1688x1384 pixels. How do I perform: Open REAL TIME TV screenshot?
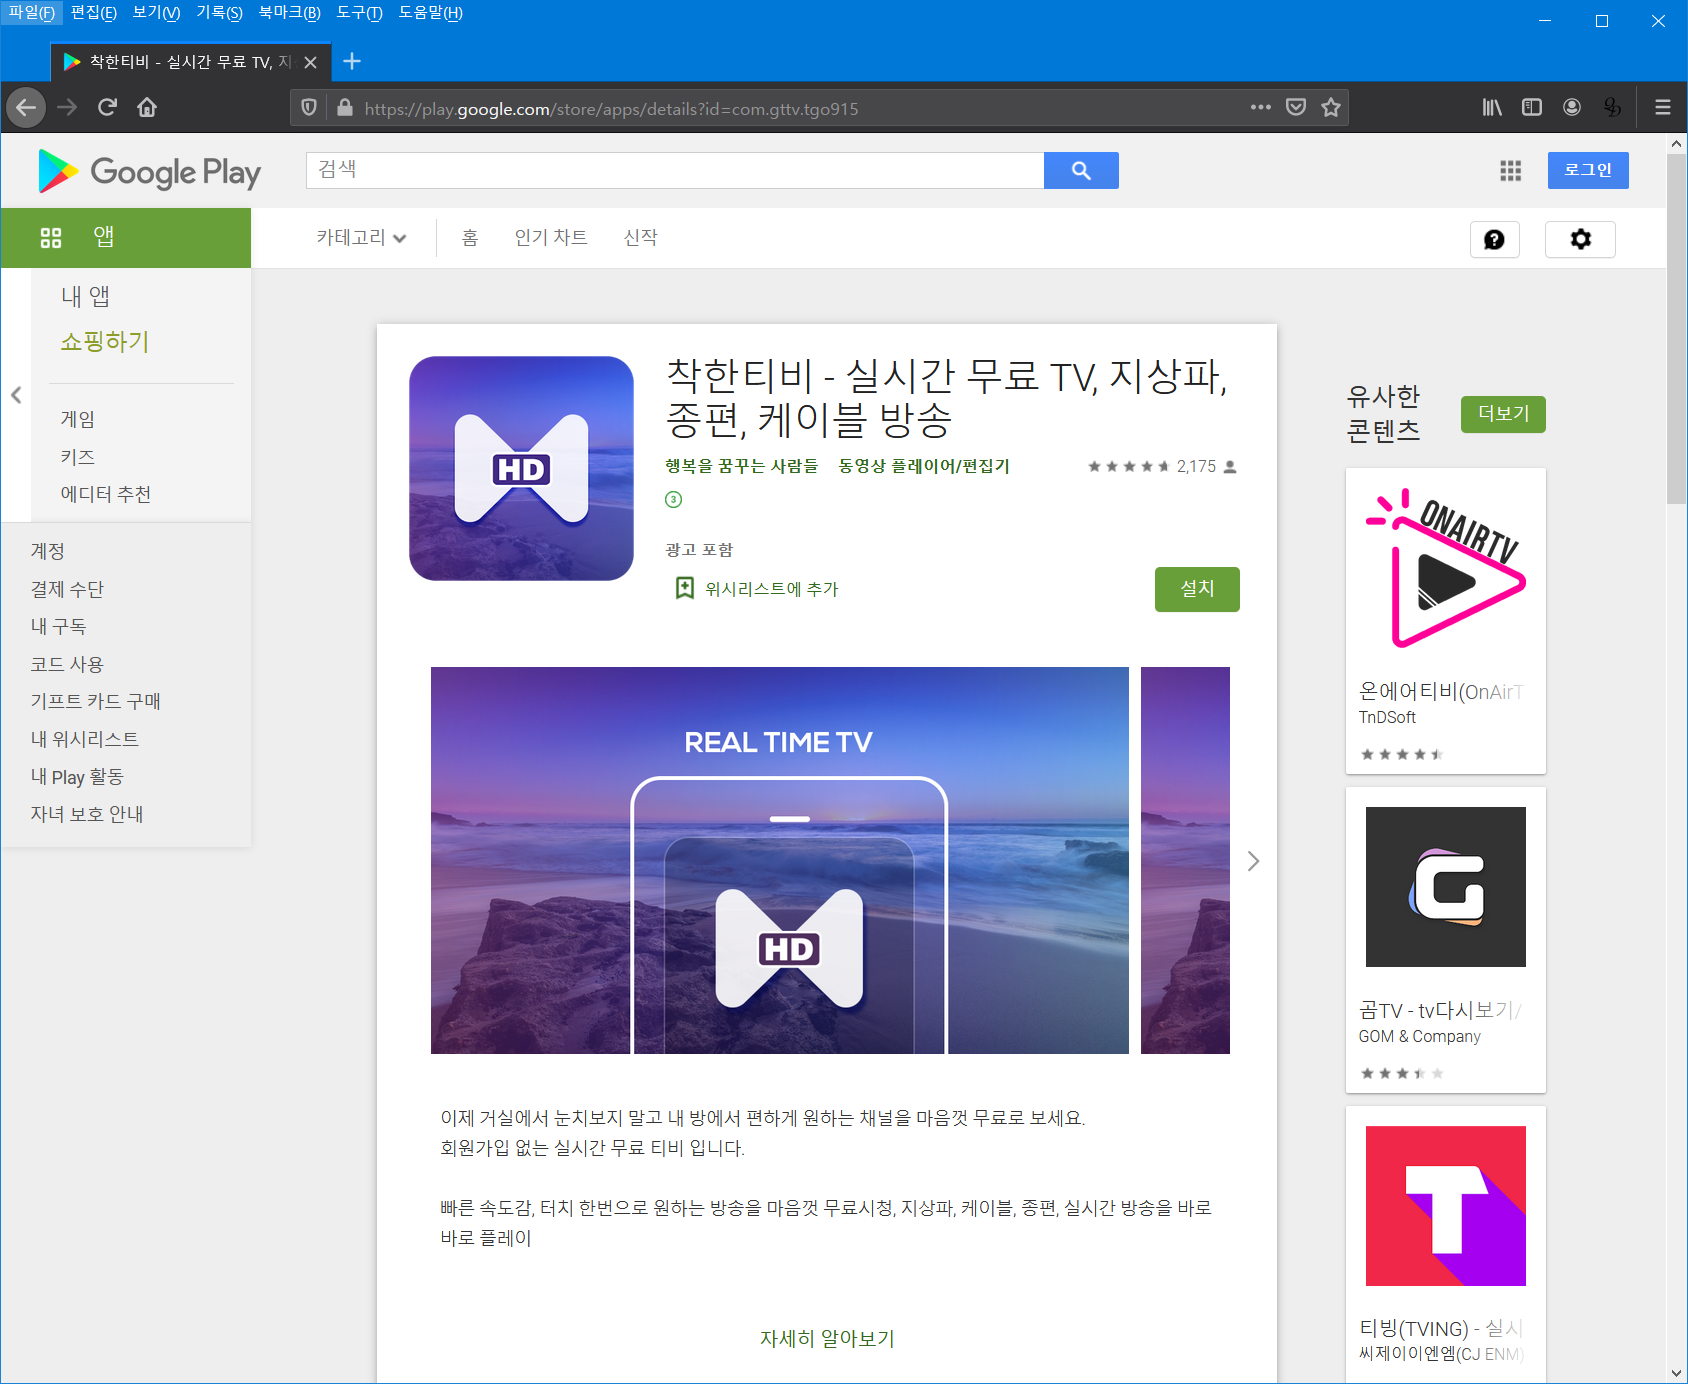click(780, 860)
